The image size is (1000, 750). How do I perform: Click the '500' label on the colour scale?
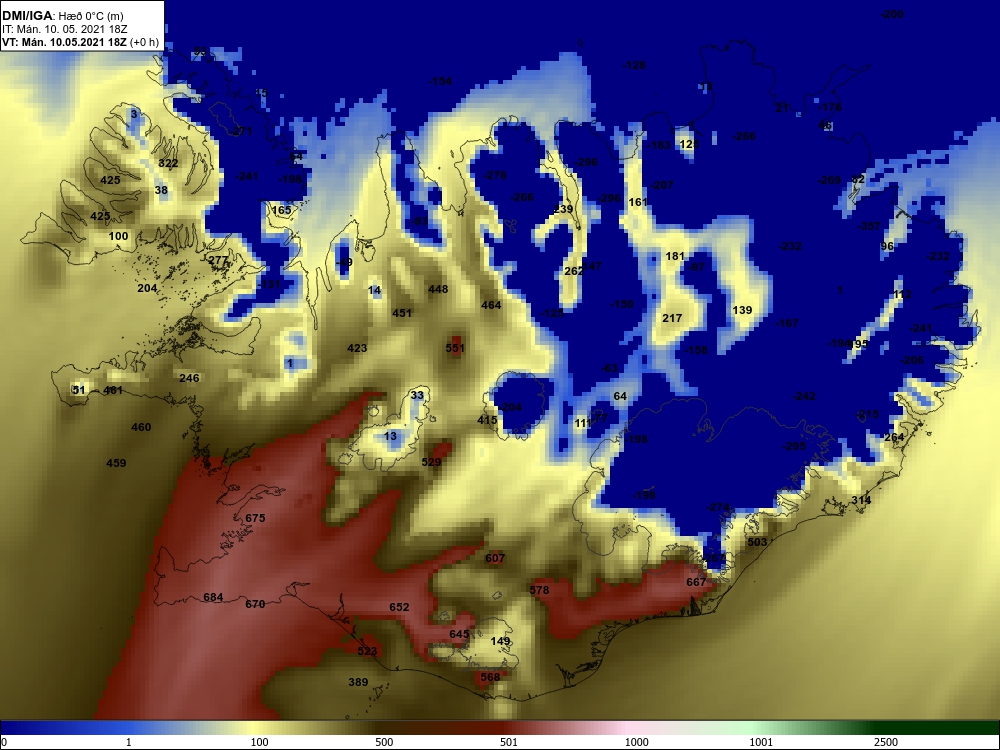click(384, 742)
